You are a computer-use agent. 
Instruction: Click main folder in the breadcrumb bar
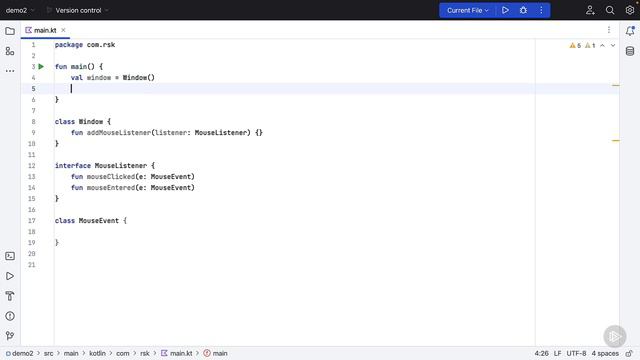(x=71, y=353)
